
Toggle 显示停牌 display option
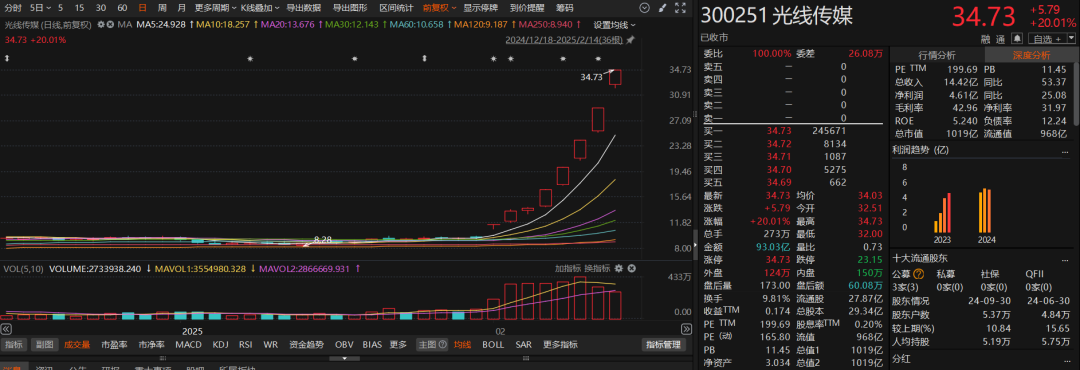point(480,8)
